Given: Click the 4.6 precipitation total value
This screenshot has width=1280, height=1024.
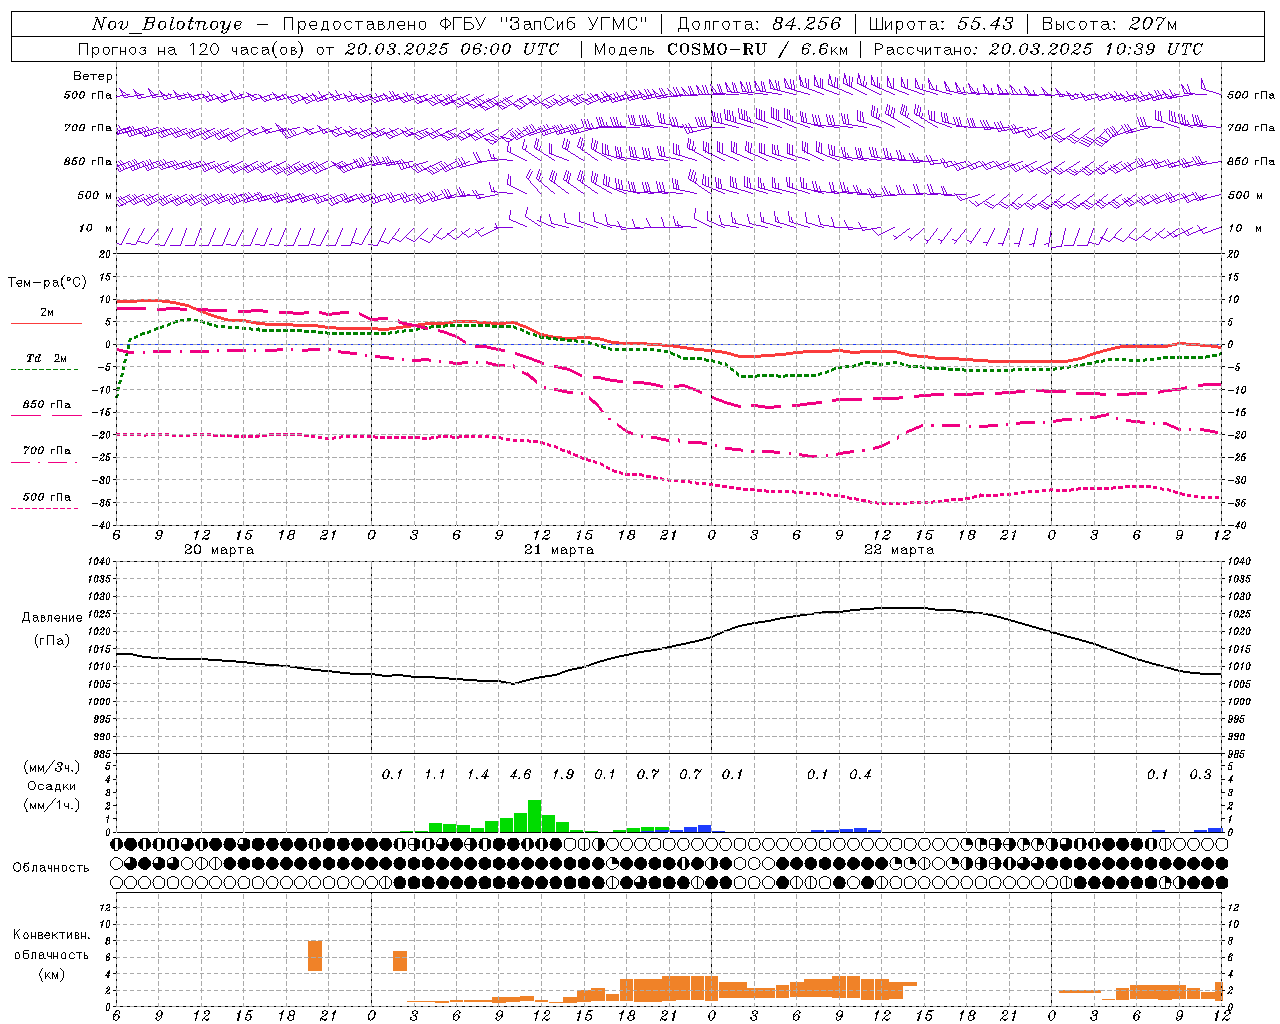Looking at the screenshot, I should pos(520,774).
